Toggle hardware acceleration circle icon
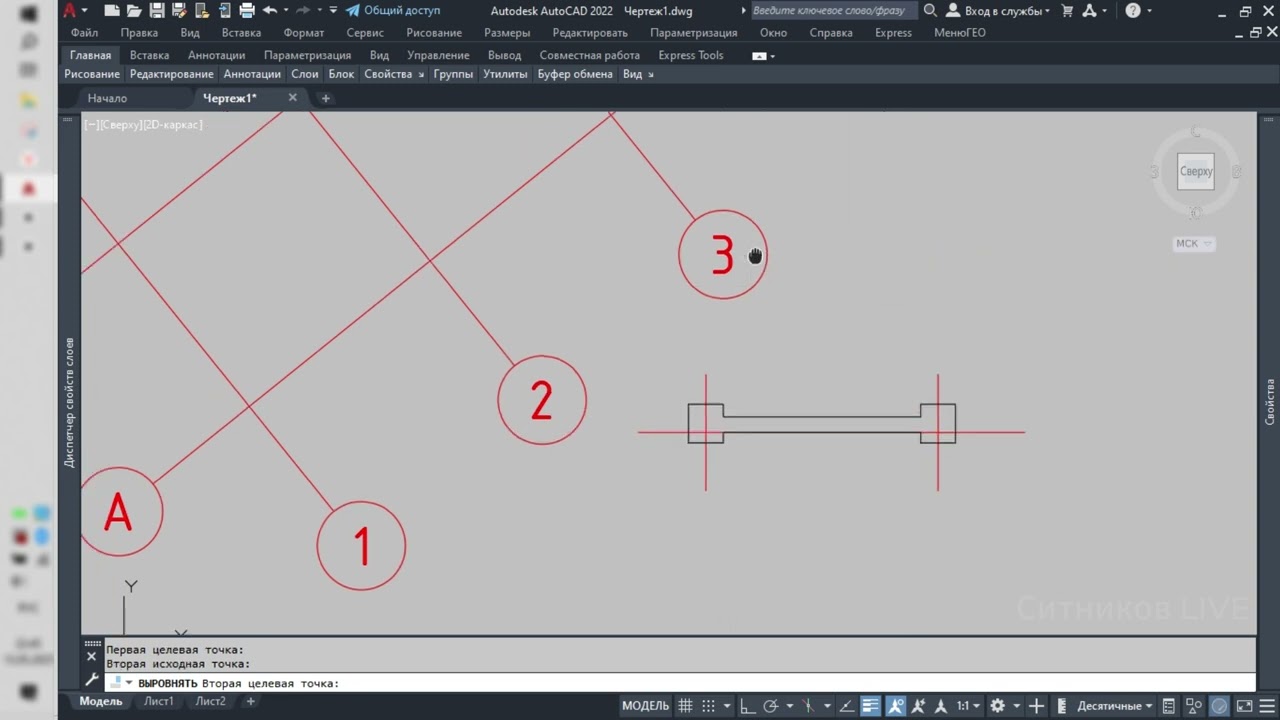This screenshot has height=720, width=1280. pos(1219,706)
